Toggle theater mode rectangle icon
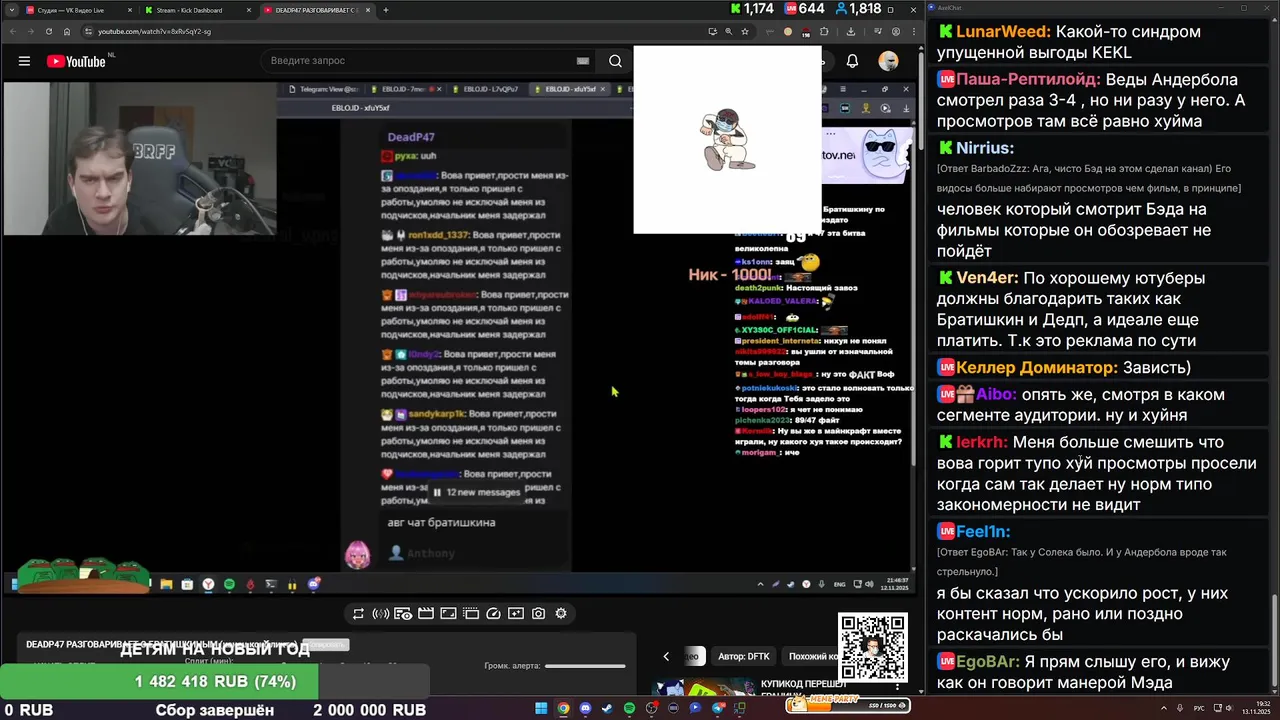The width and height of the screenshot is (1280, 720). pyautogui.click(x=448, y=614)
